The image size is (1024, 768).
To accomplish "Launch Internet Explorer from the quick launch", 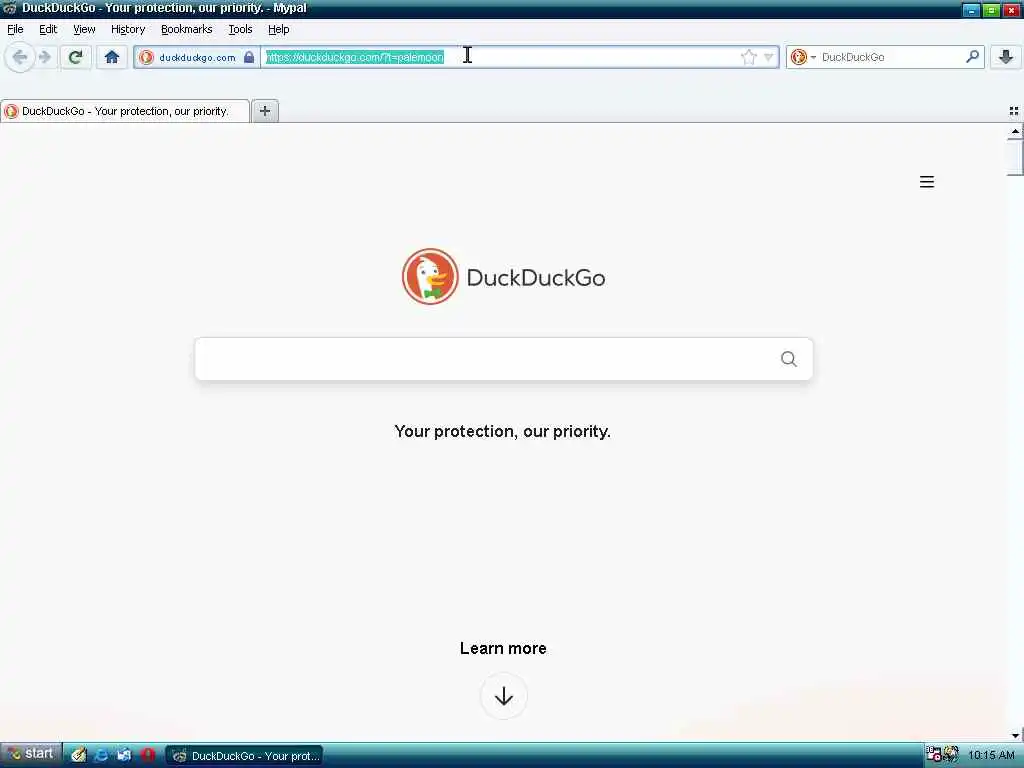I will point(101,756).
